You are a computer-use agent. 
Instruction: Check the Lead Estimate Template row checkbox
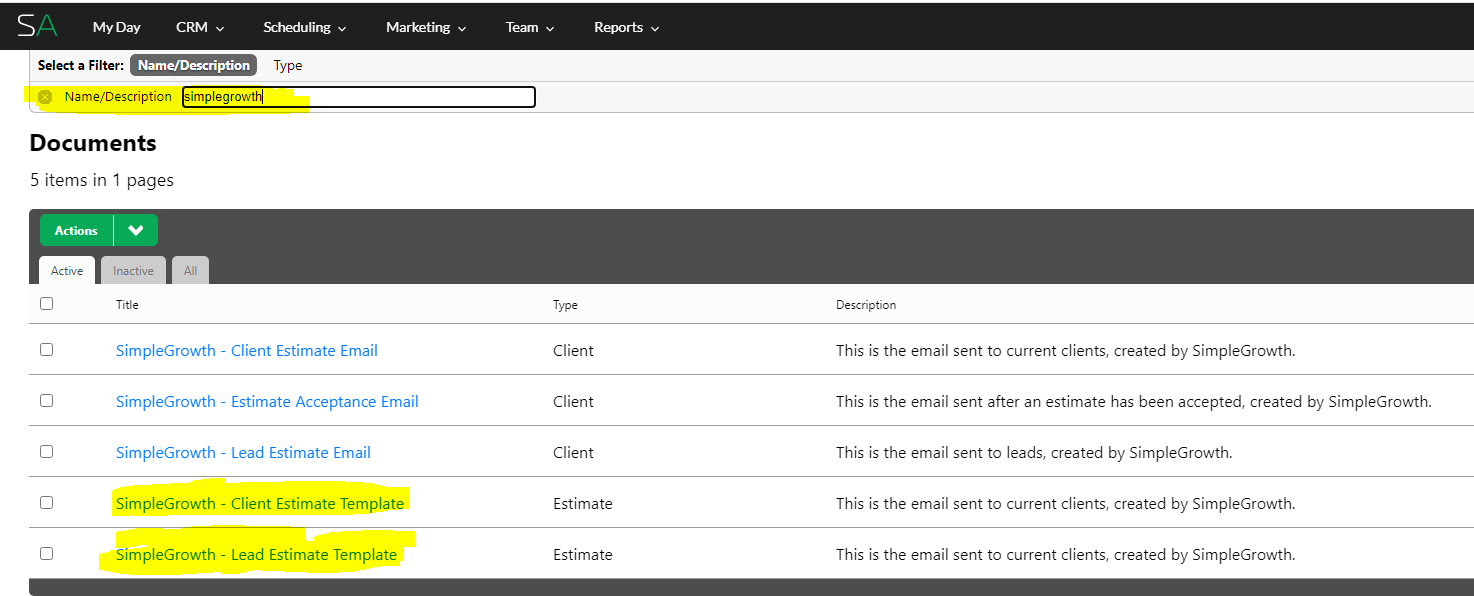click(x=46, y=554)
